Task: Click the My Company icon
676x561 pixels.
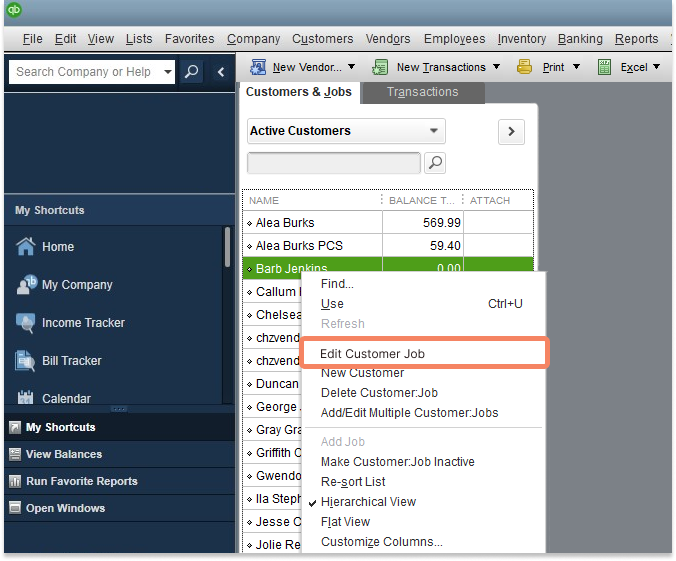Action: [x=26, y=285]
